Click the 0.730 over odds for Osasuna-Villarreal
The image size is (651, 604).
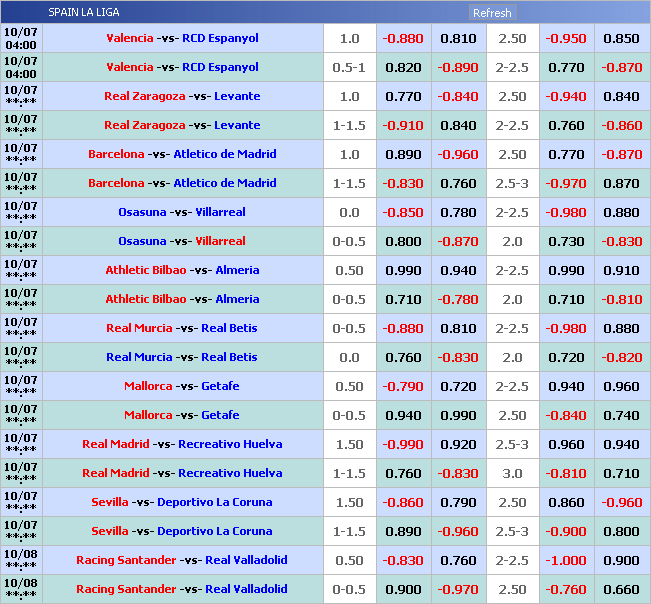[565, 241]
